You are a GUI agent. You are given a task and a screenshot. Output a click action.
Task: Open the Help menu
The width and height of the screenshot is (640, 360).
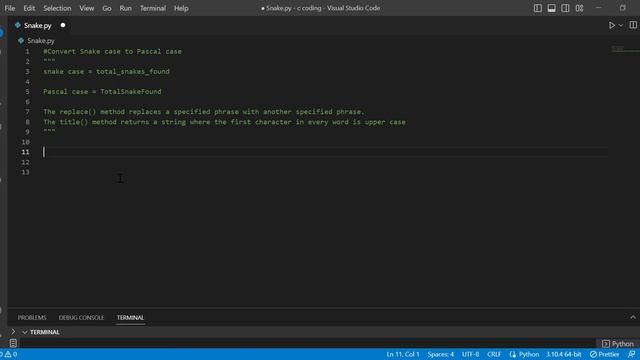pos(181,8)
